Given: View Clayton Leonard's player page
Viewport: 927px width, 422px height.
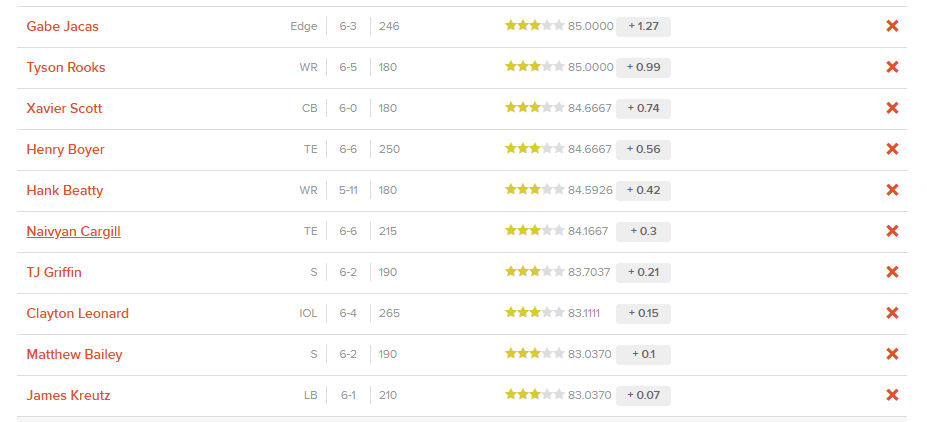Looking at the screenshot, I should [77, 313].
